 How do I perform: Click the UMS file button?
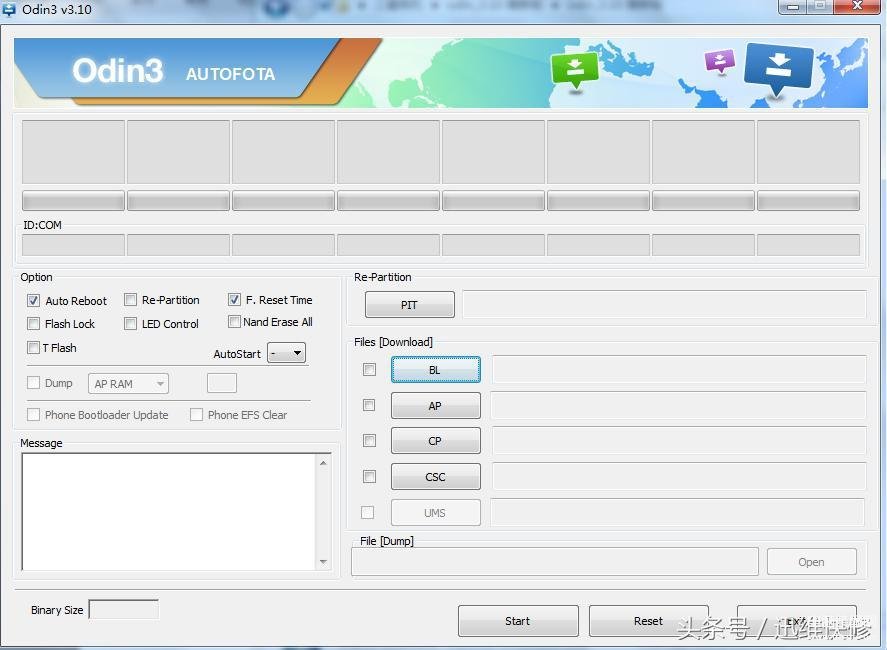436,513
